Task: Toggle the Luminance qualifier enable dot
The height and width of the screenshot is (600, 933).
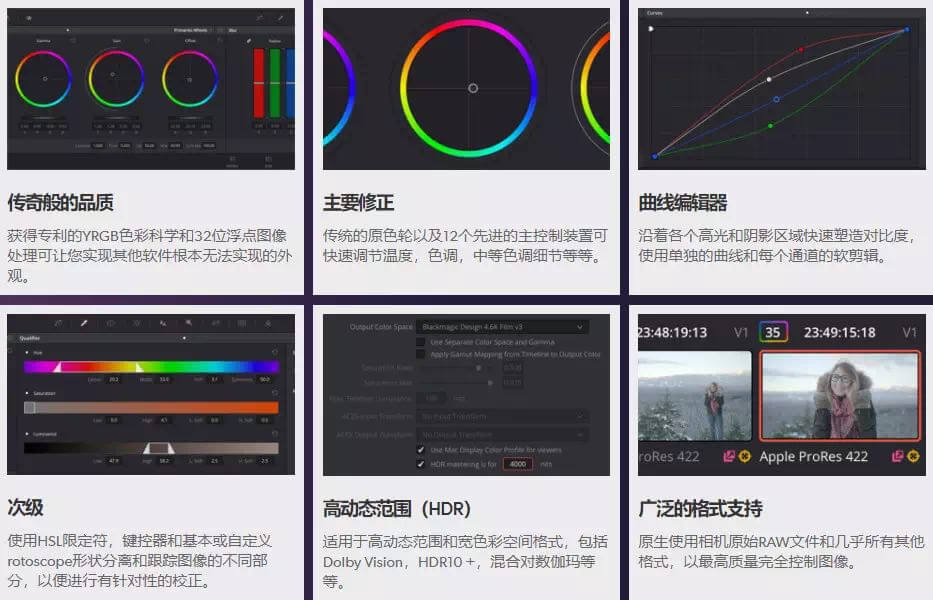Action: pyautogui.click(x=27, y=434)
